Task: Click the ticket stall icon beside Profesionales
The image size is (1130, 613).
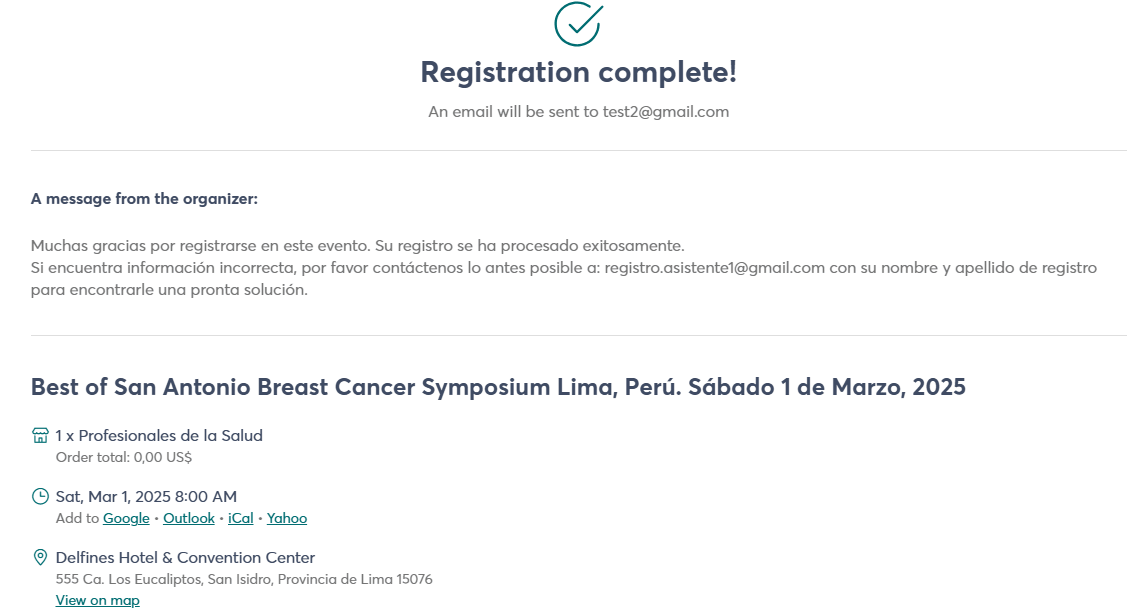Action: coord(40,435)
